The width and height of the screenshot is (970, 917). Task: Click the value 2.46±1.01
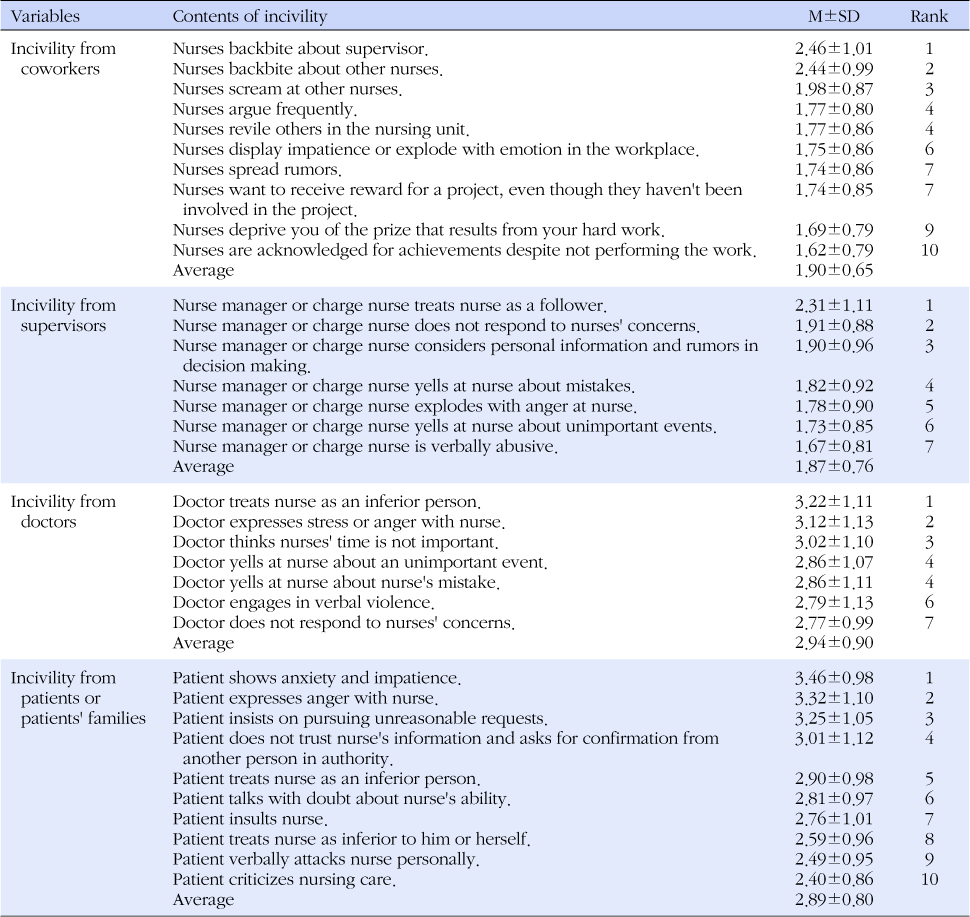coord(834,49)
